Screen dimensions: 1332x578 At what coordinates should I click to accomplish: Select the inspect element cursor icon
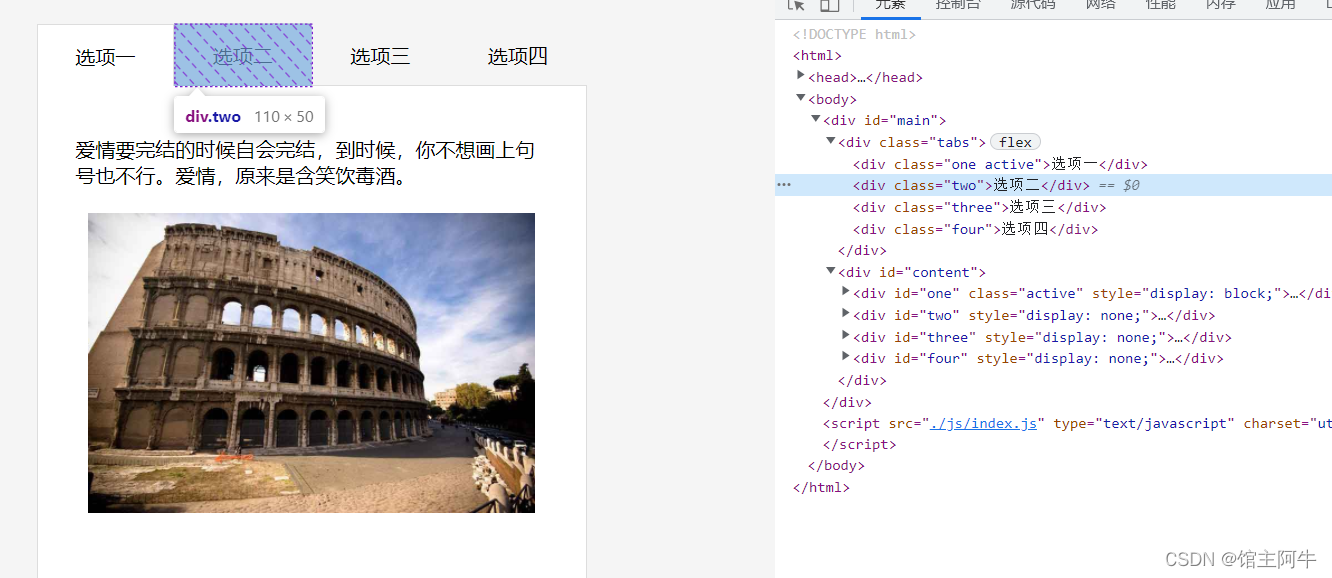(796, 5)
